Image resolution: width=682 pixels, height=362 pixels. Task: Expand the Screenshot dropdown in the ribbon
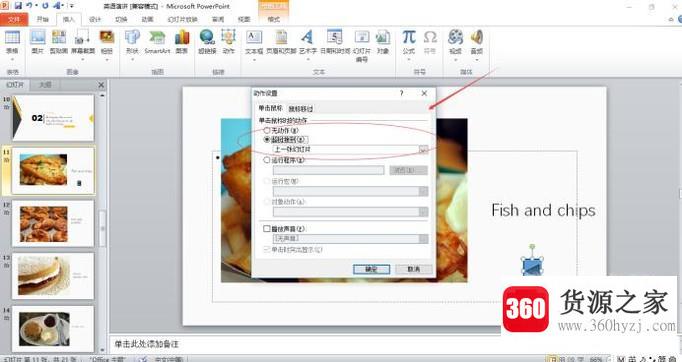tap(83, 59)
